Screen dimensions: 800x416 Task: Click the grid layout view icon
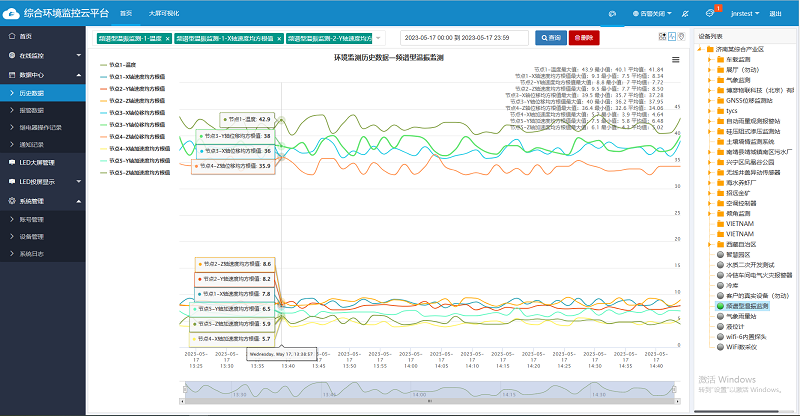tap(662, 37)
